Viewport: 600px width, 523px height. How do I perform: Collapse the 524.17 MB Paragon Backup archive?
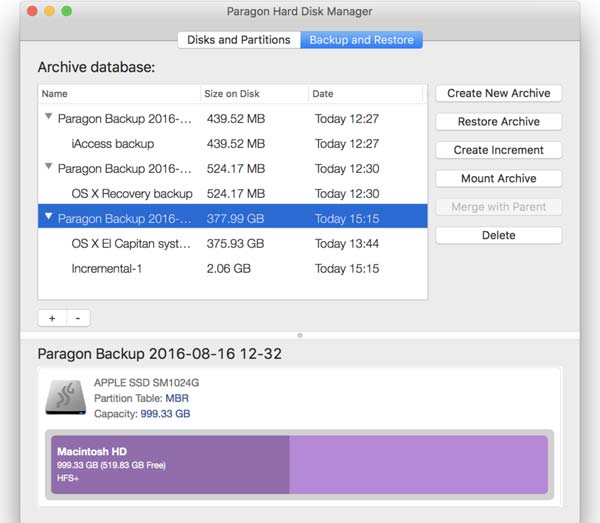tap(49, 166)
